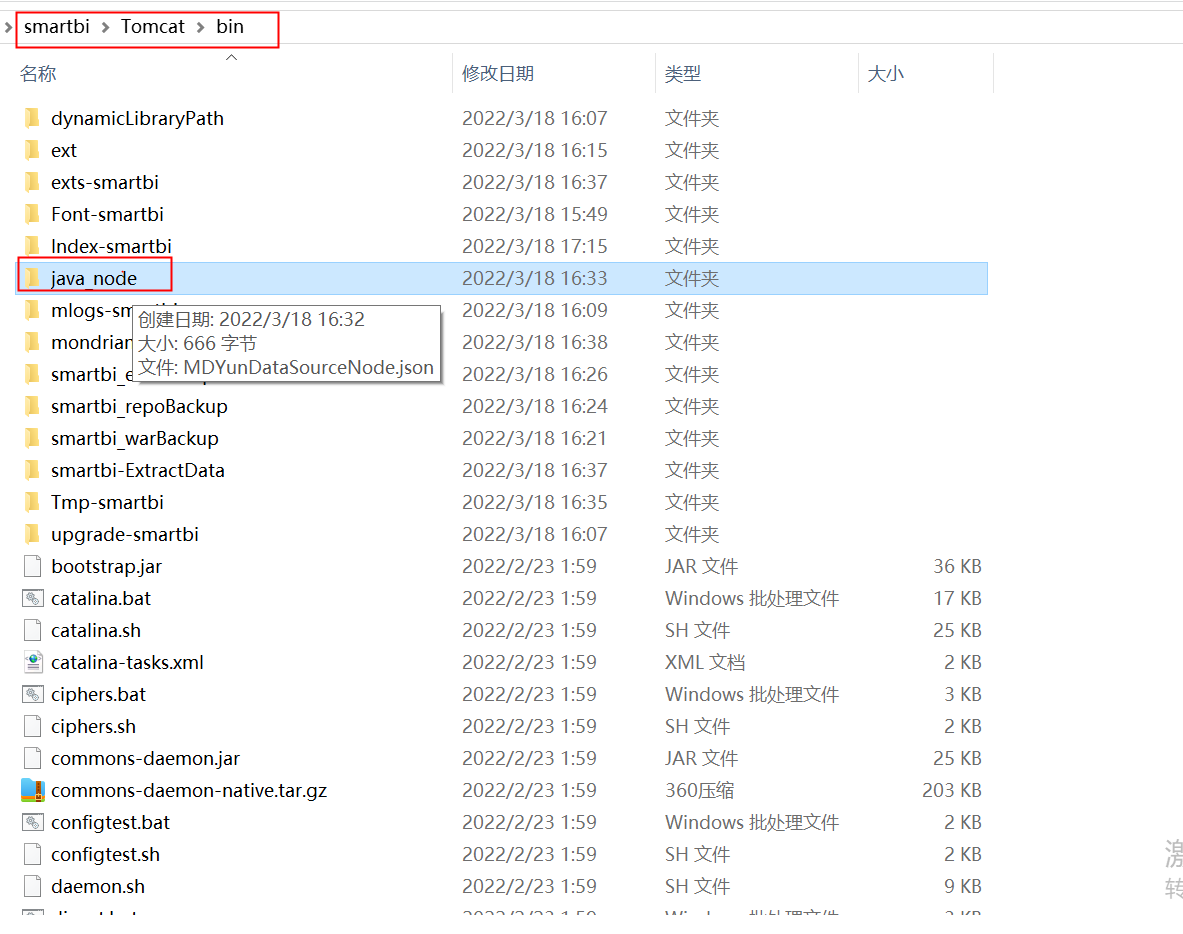Click the 2022/3/18 17:15 modified date
Screen dimensions: 1183x934
tap(535, 246)
